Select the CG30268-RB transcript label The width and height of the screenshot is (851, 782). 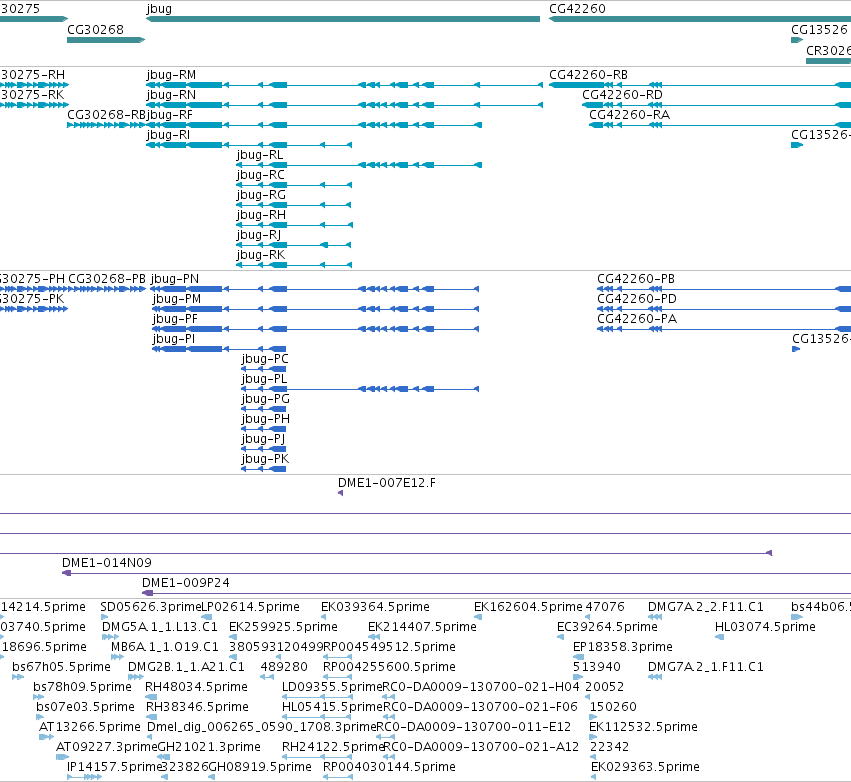pyautogui.click(x=106, y=115)
